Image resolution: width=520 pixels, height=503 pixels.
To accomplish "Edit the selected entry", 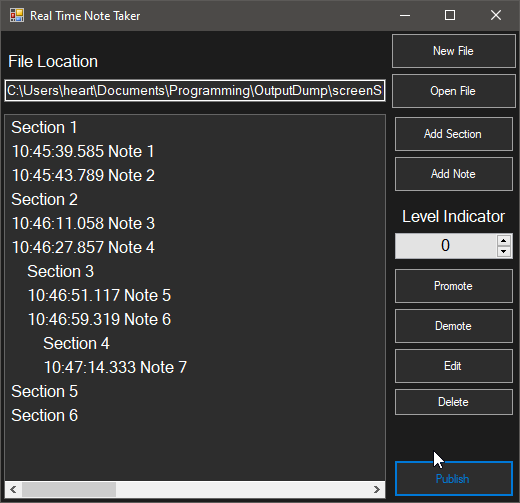I will tap(454, 366).
